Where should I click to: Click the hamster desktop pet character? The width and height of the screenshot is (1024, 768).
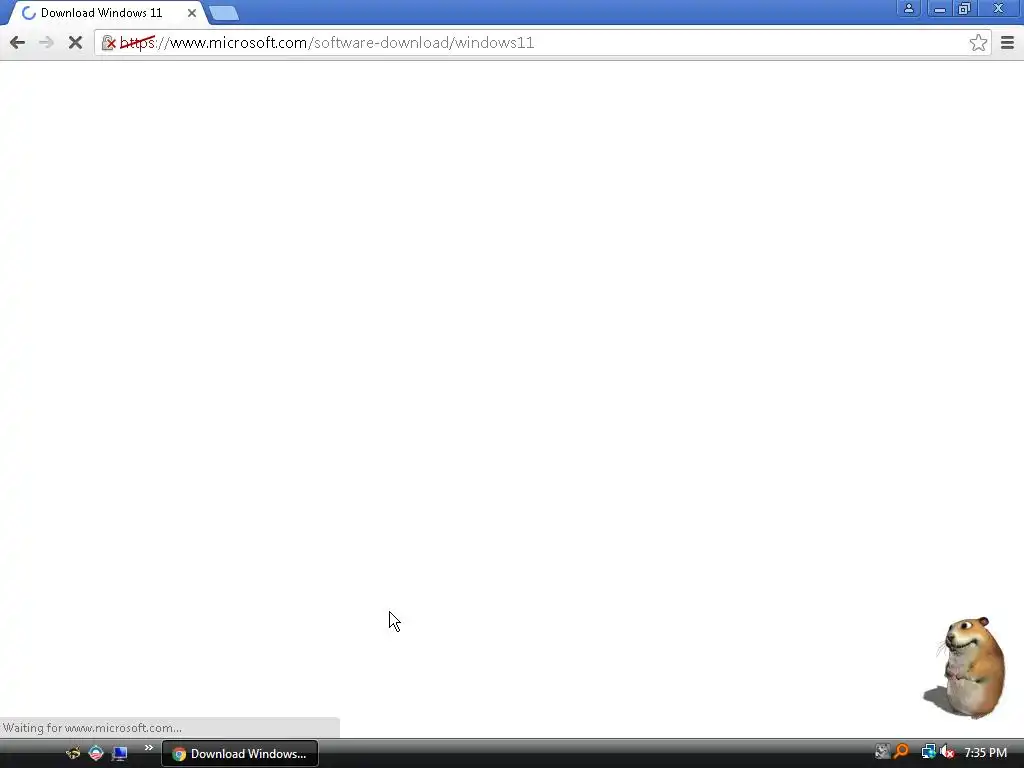(966, 668)
